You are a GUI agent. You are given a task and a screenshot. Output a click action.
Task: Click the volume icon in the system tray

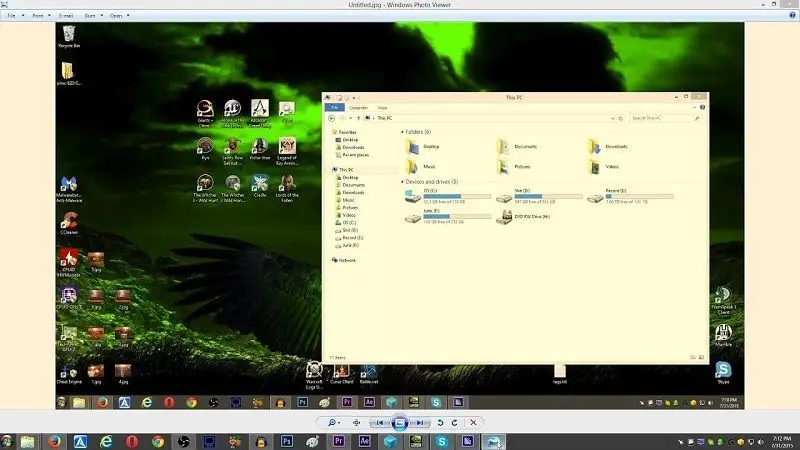[761, 442]
